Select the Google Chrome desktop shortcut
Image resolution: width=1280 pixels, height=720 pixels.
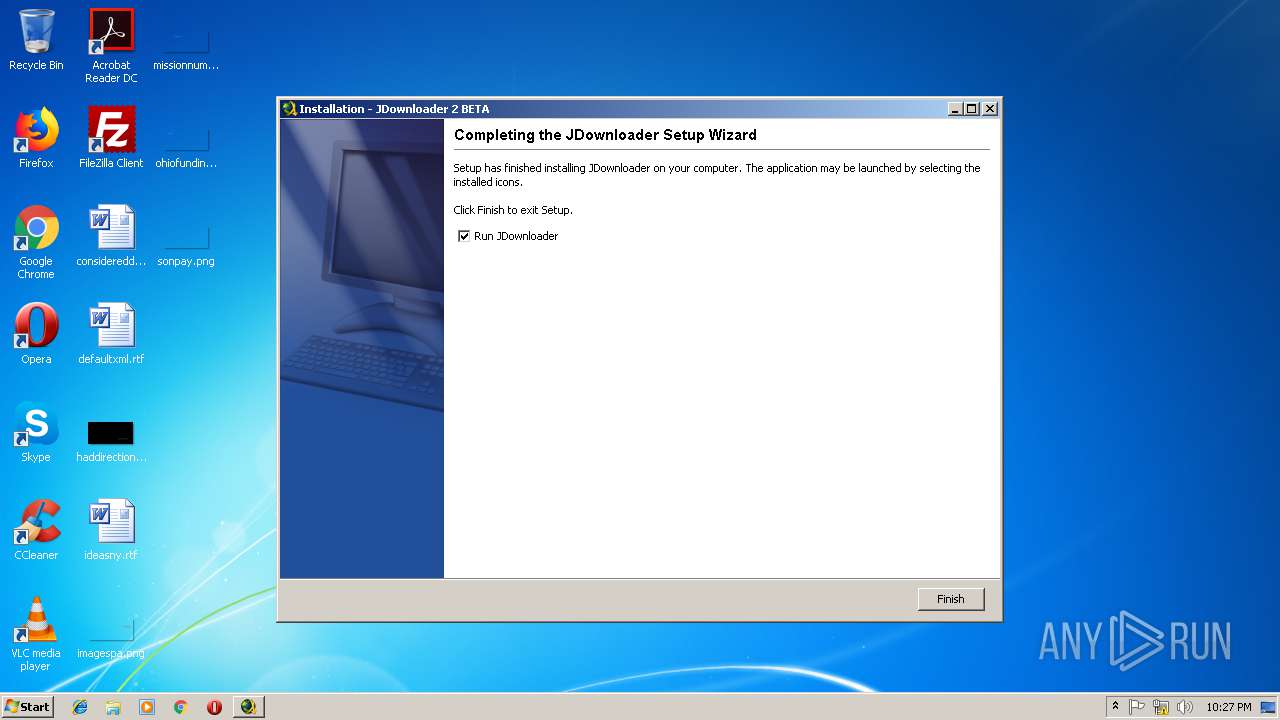click(x=36, y=242)
